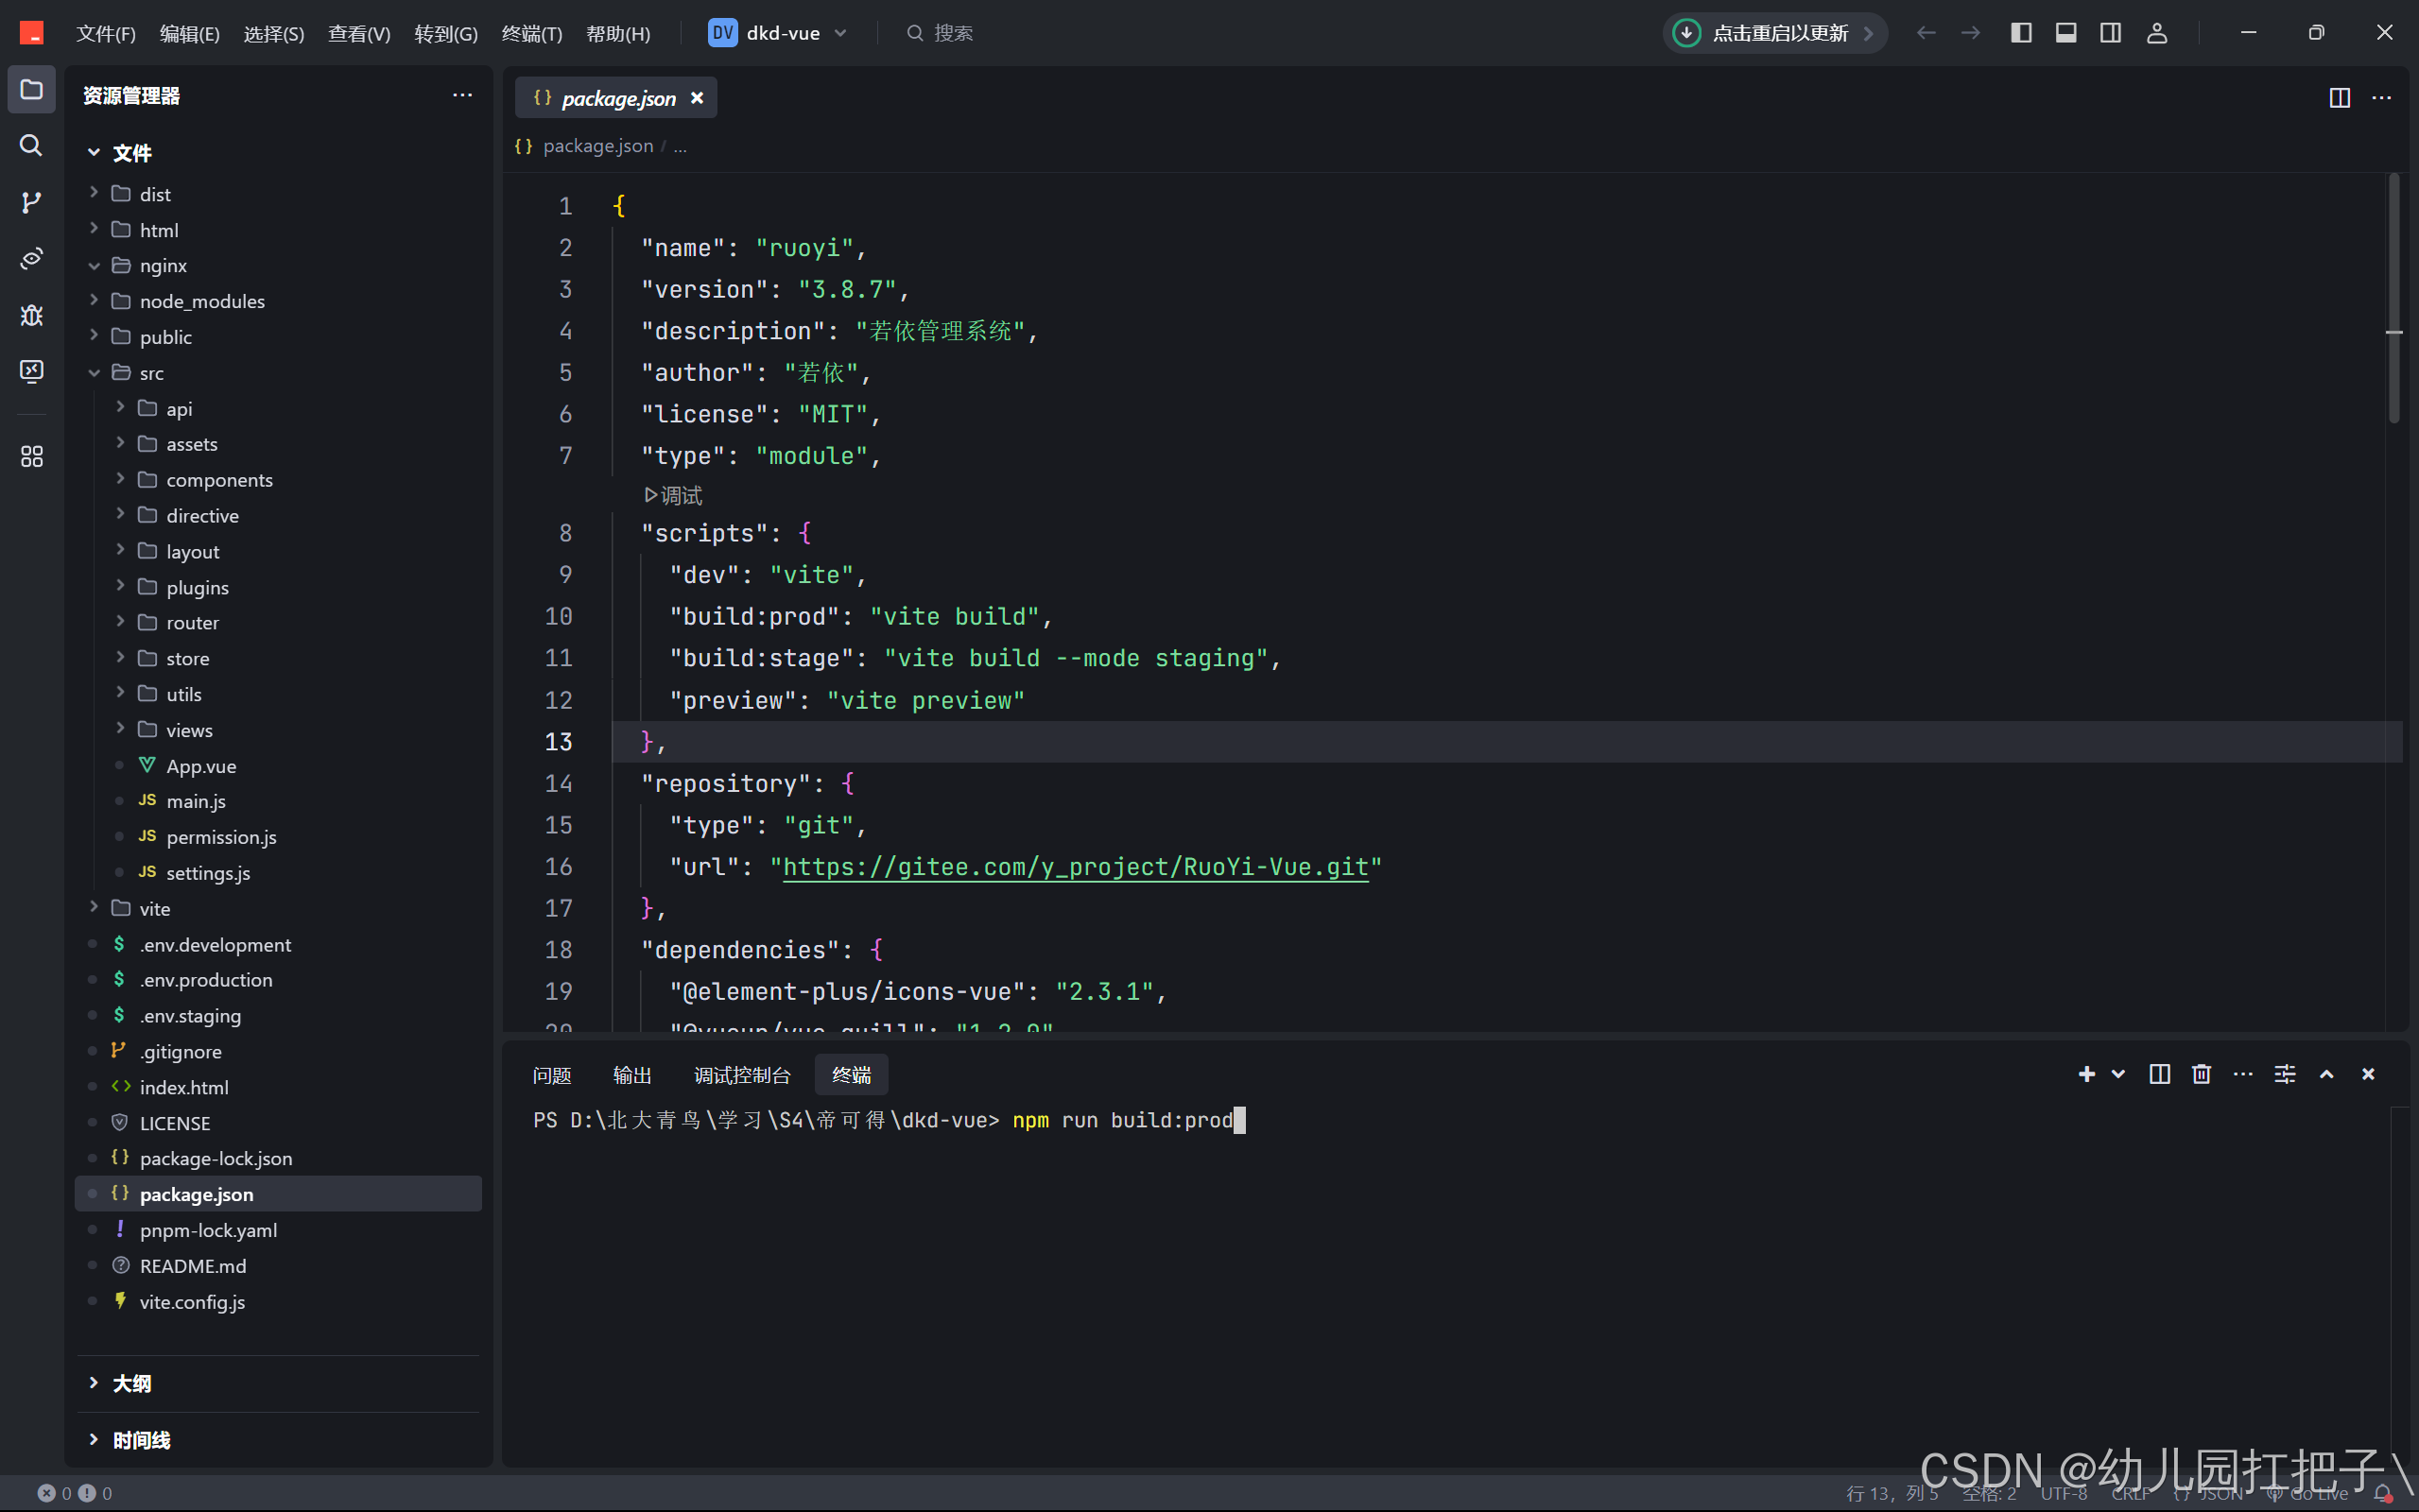Switch to the 输出 panel tab
This screenshot has width=2419, height=1512.
631,1075
